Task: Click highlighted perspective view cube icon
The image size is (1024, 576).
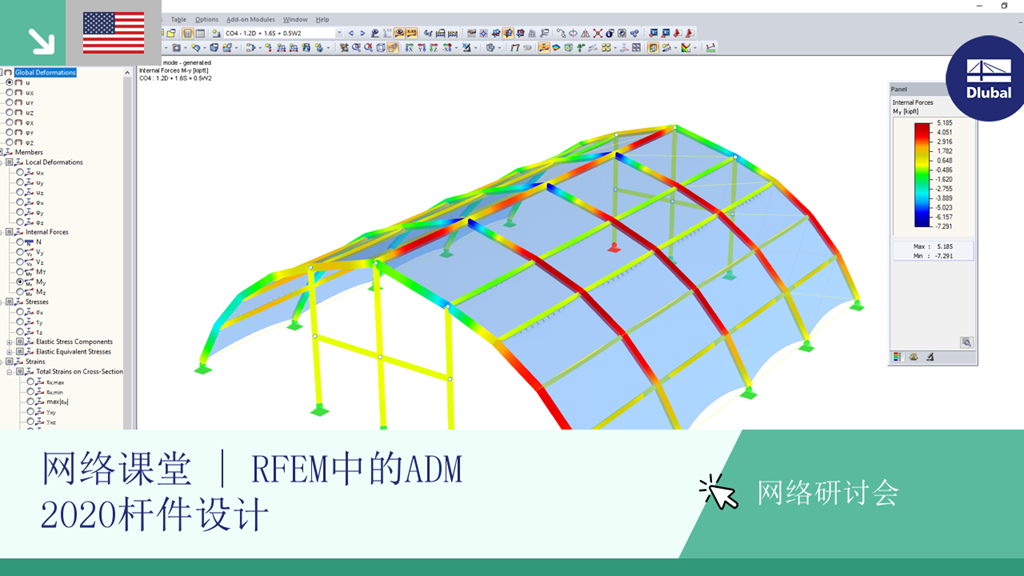Action: point(393,48)
